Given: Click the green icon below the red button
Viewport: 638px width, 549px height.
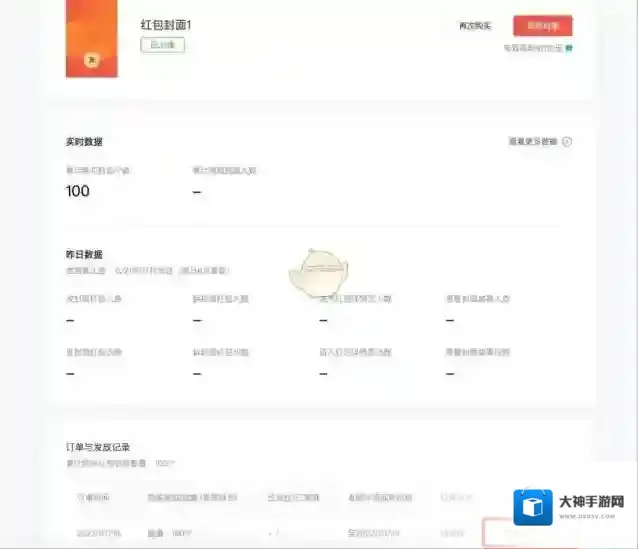Looking at the screenshot, I should click(x=569, y=48).
